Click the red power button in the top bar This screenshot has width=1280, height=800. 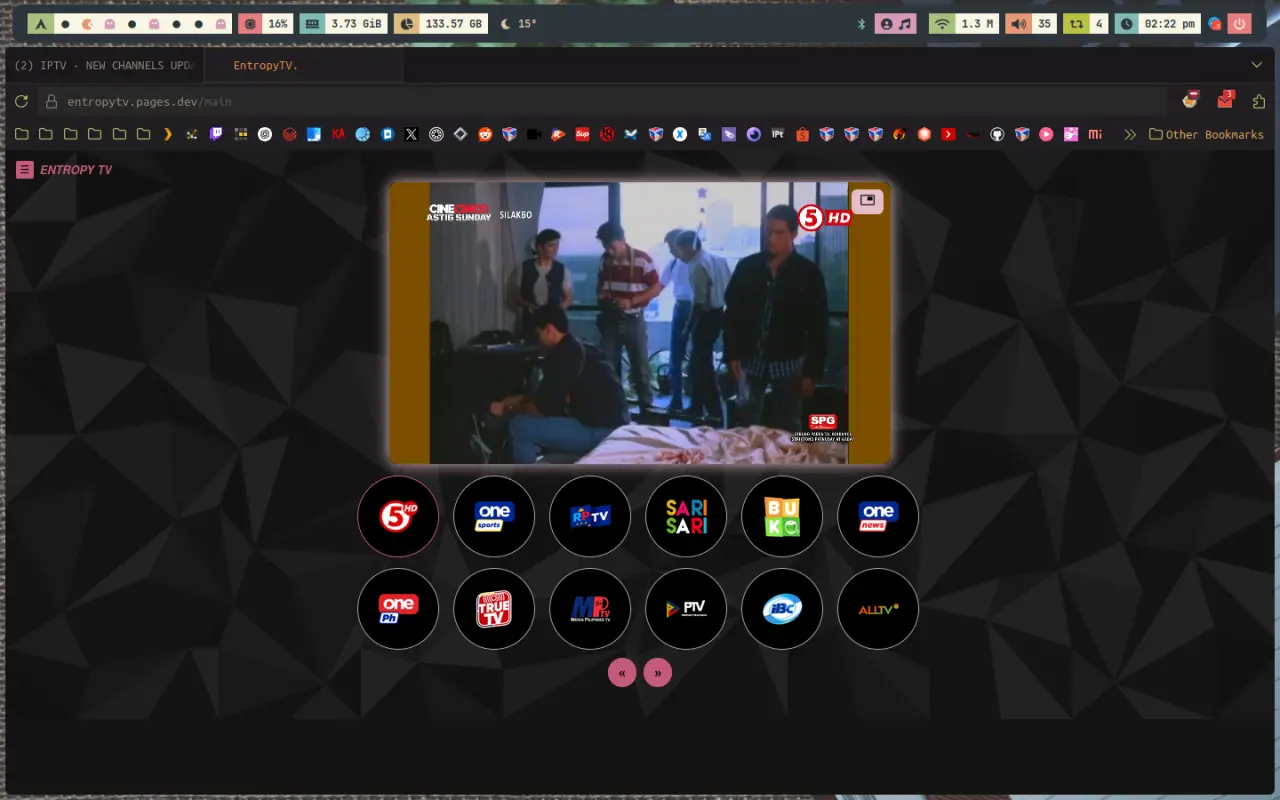point(1240,23)
